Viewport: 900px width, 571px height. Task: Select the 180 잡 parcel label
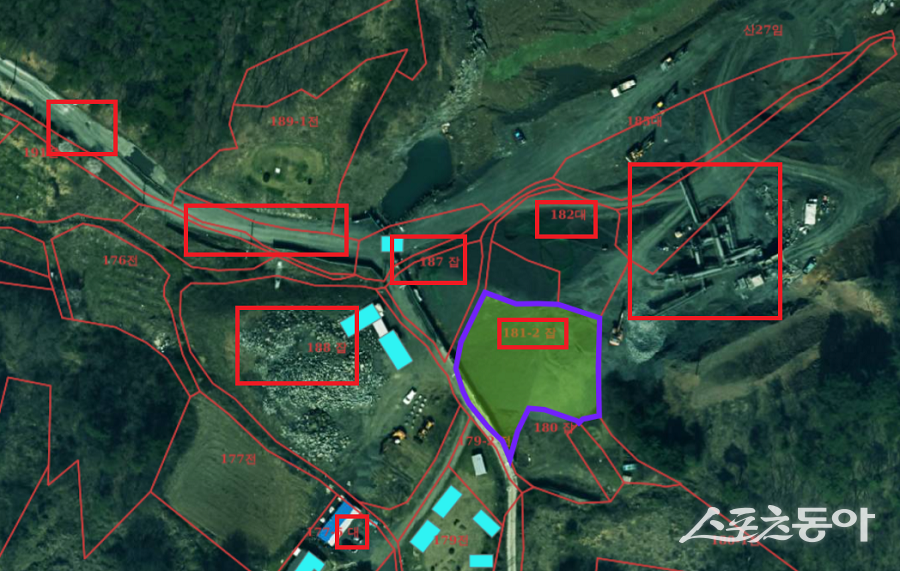[553, 428]
